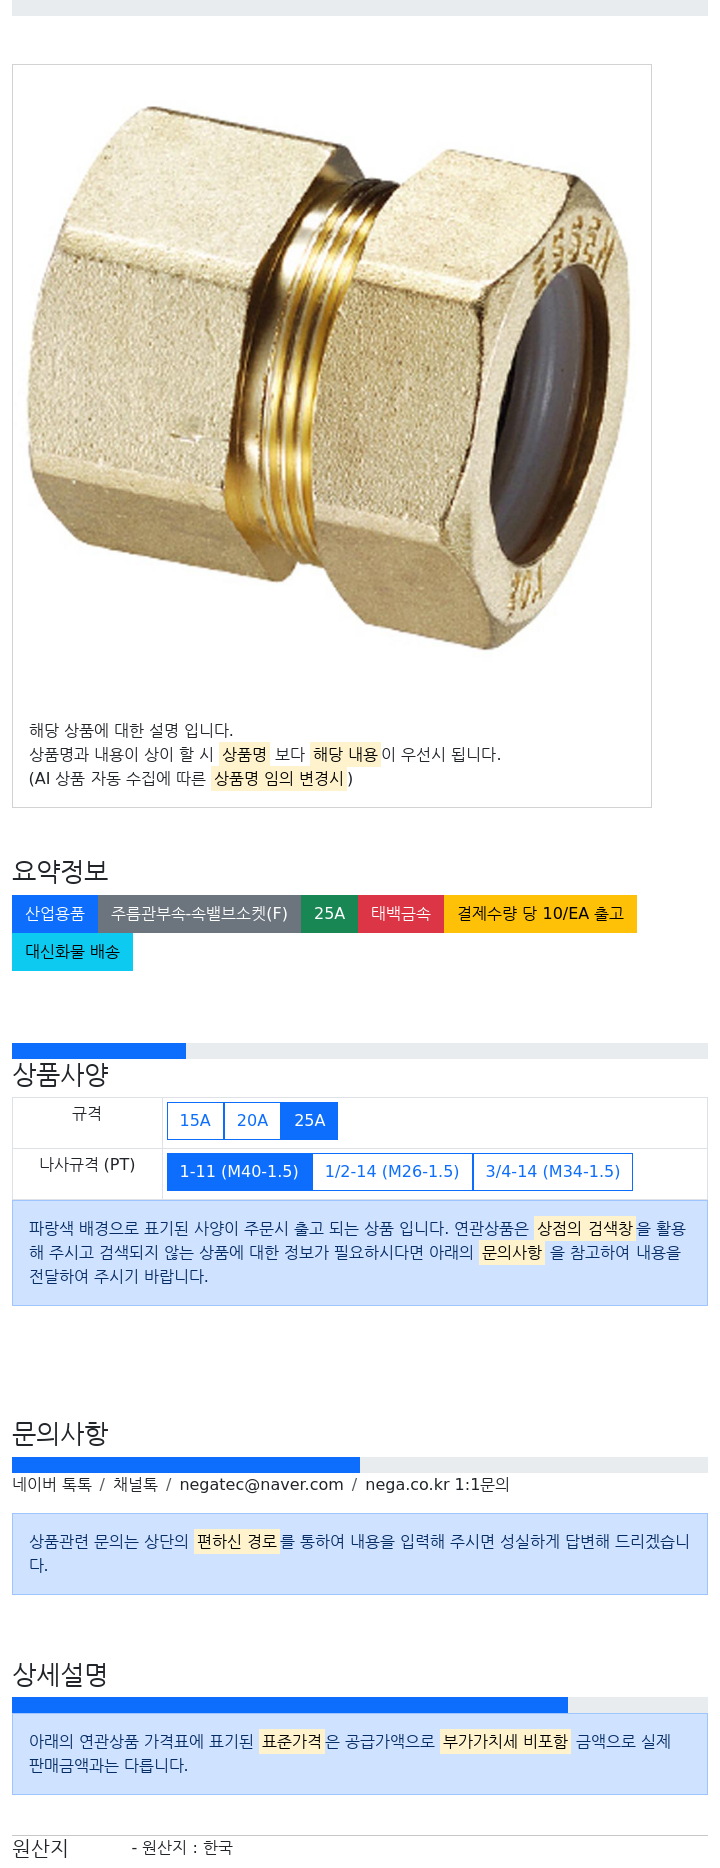Open the 채널톡 contact link
Screen dimensions: 720x1868
pyautogui.click(x=135, y=1484)
